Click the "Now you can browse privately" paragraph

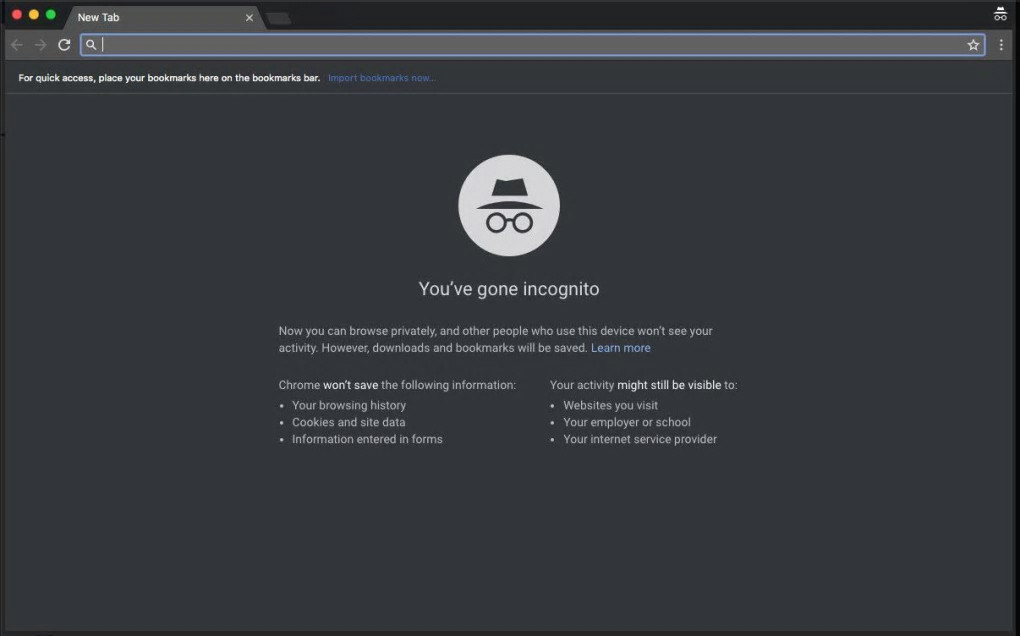pos(496,339)
